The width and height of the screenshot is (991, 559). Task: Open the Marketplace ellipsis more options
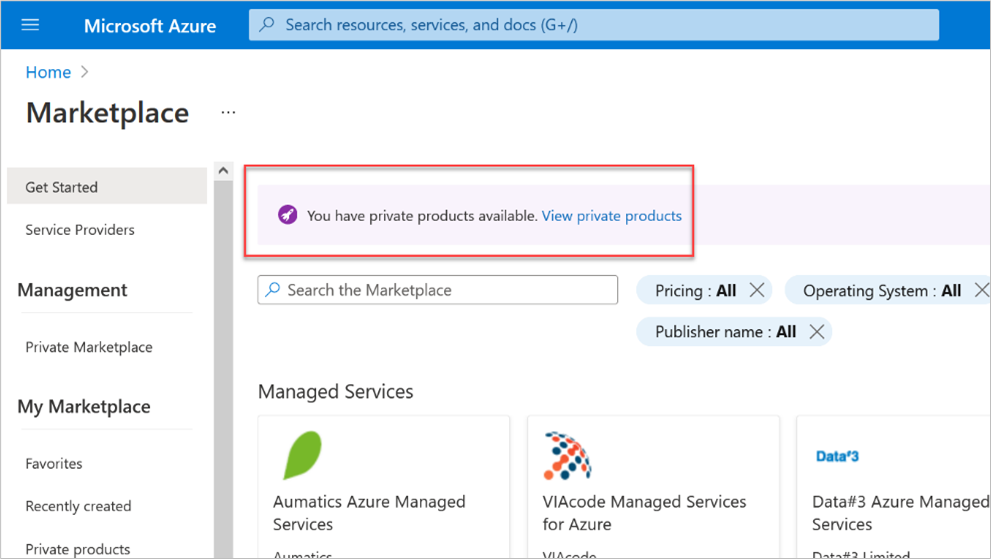[228, 113]
